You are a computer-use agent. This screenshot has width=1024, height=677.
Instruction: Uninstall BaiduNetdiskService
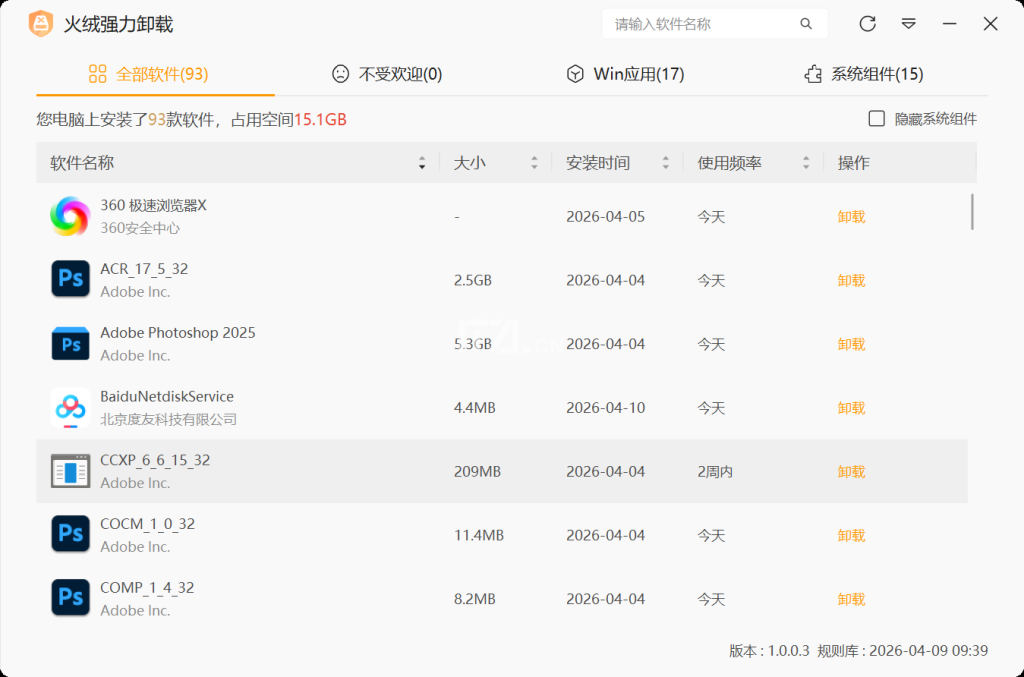pos(852,408)
